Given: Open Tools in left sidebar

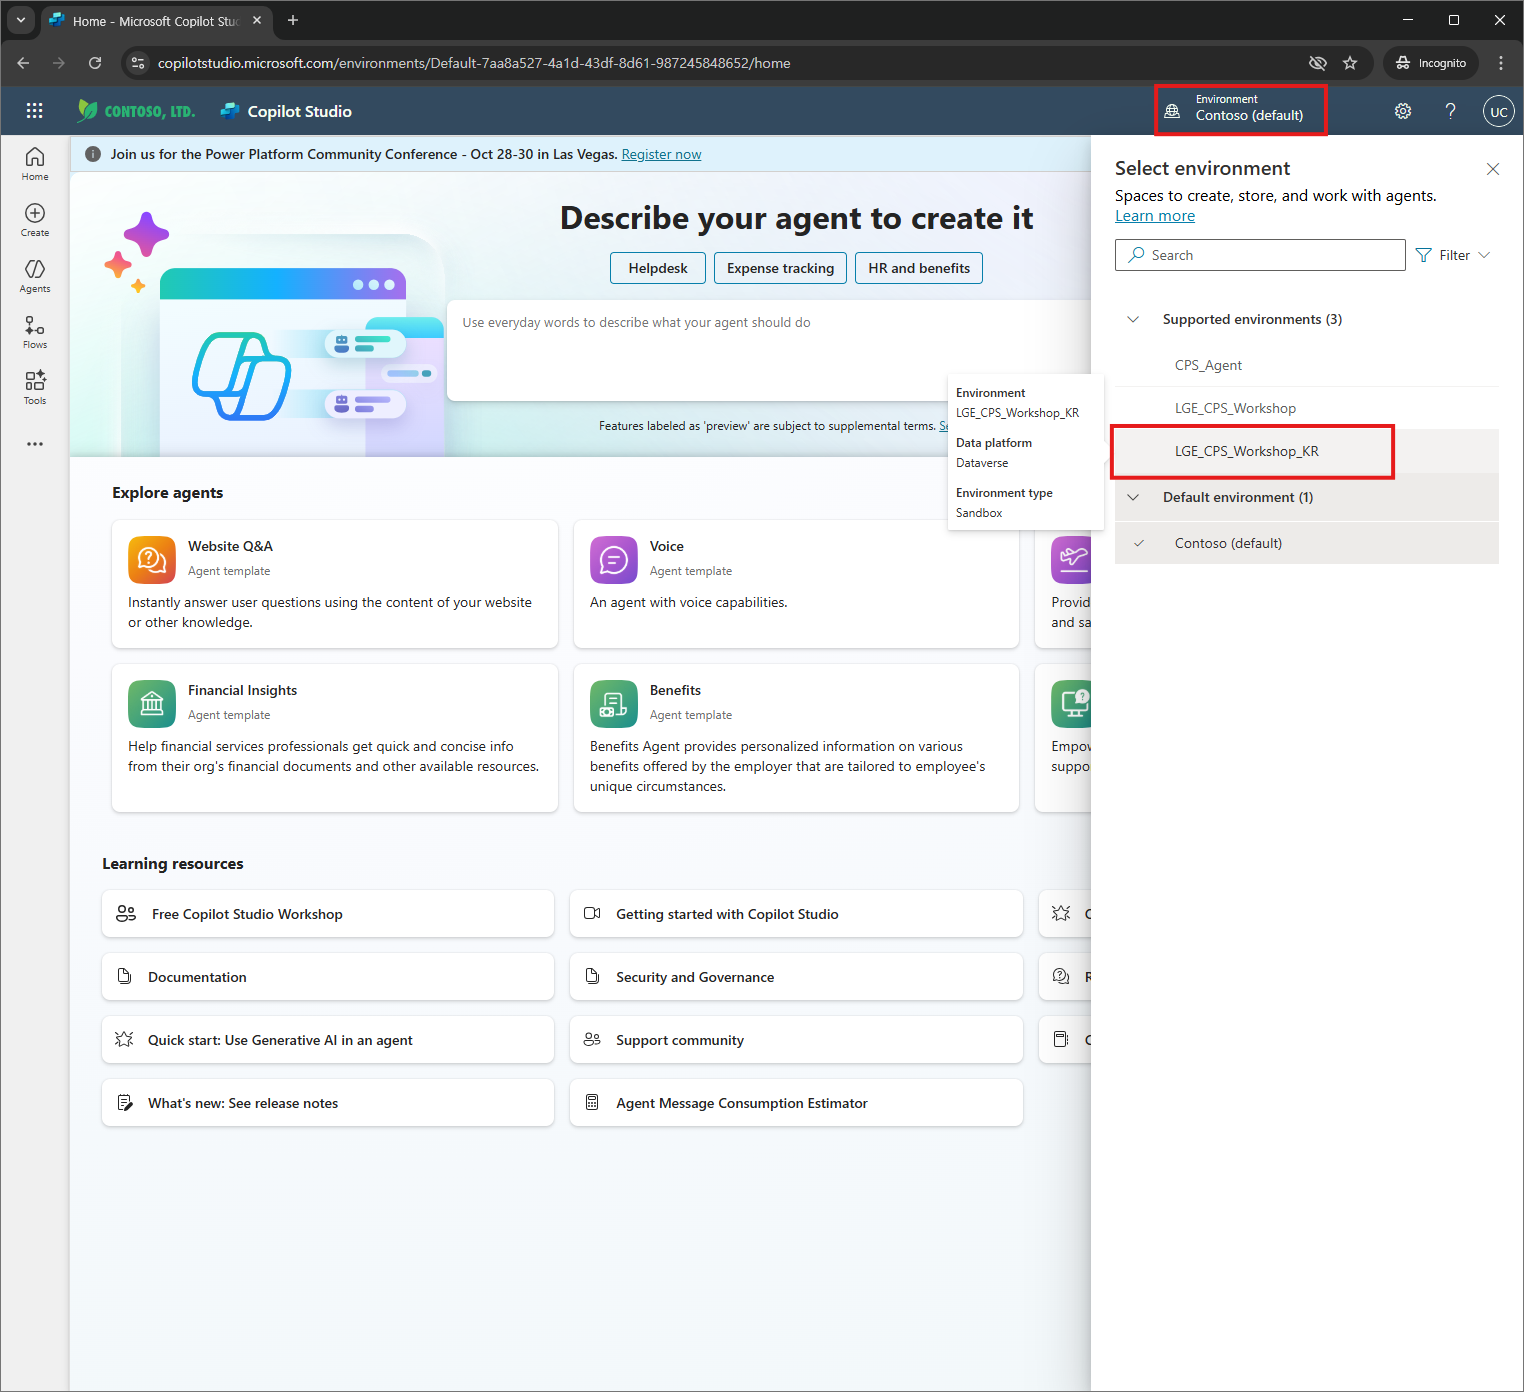Looking at the screenshot, I should [x=35, y=388].
